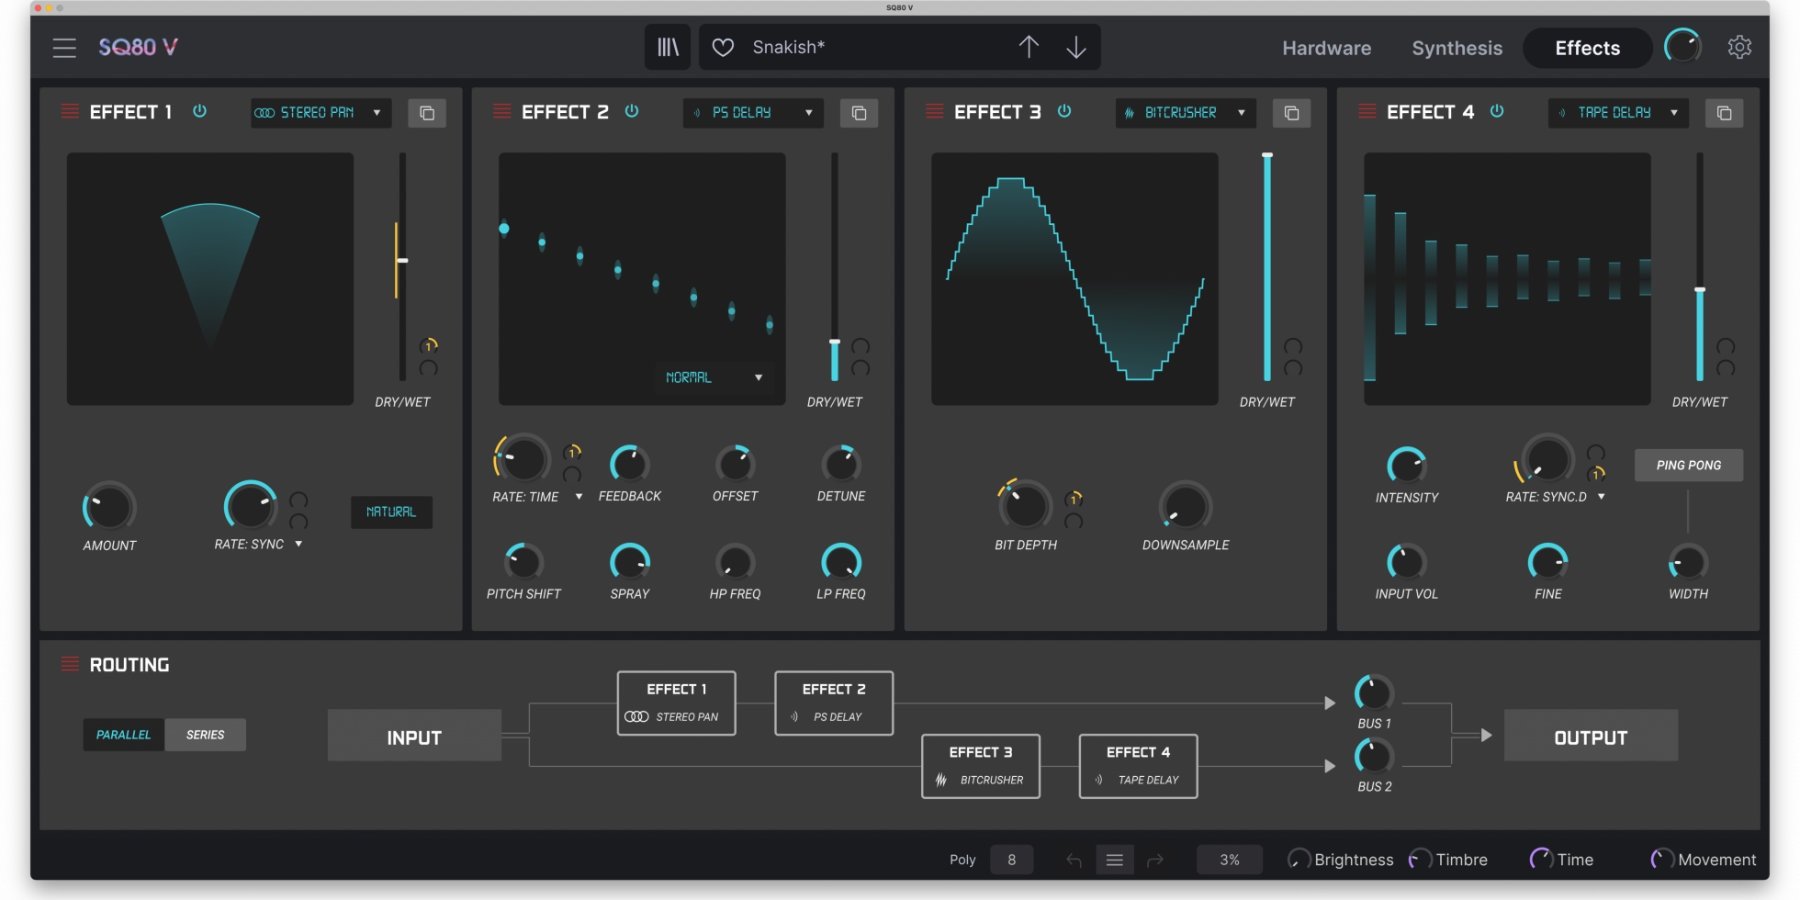This screenshot has height=900, width=1800.
Task: Load next preset with down arrow
Action: (x=1076, y=47)
